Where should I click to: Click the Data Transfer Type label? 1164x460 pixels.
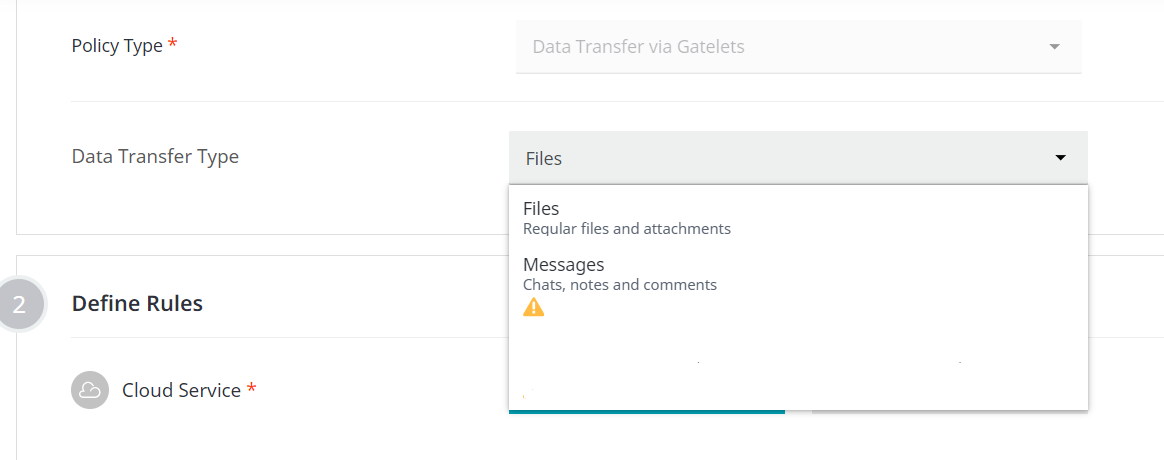[155, 156]
